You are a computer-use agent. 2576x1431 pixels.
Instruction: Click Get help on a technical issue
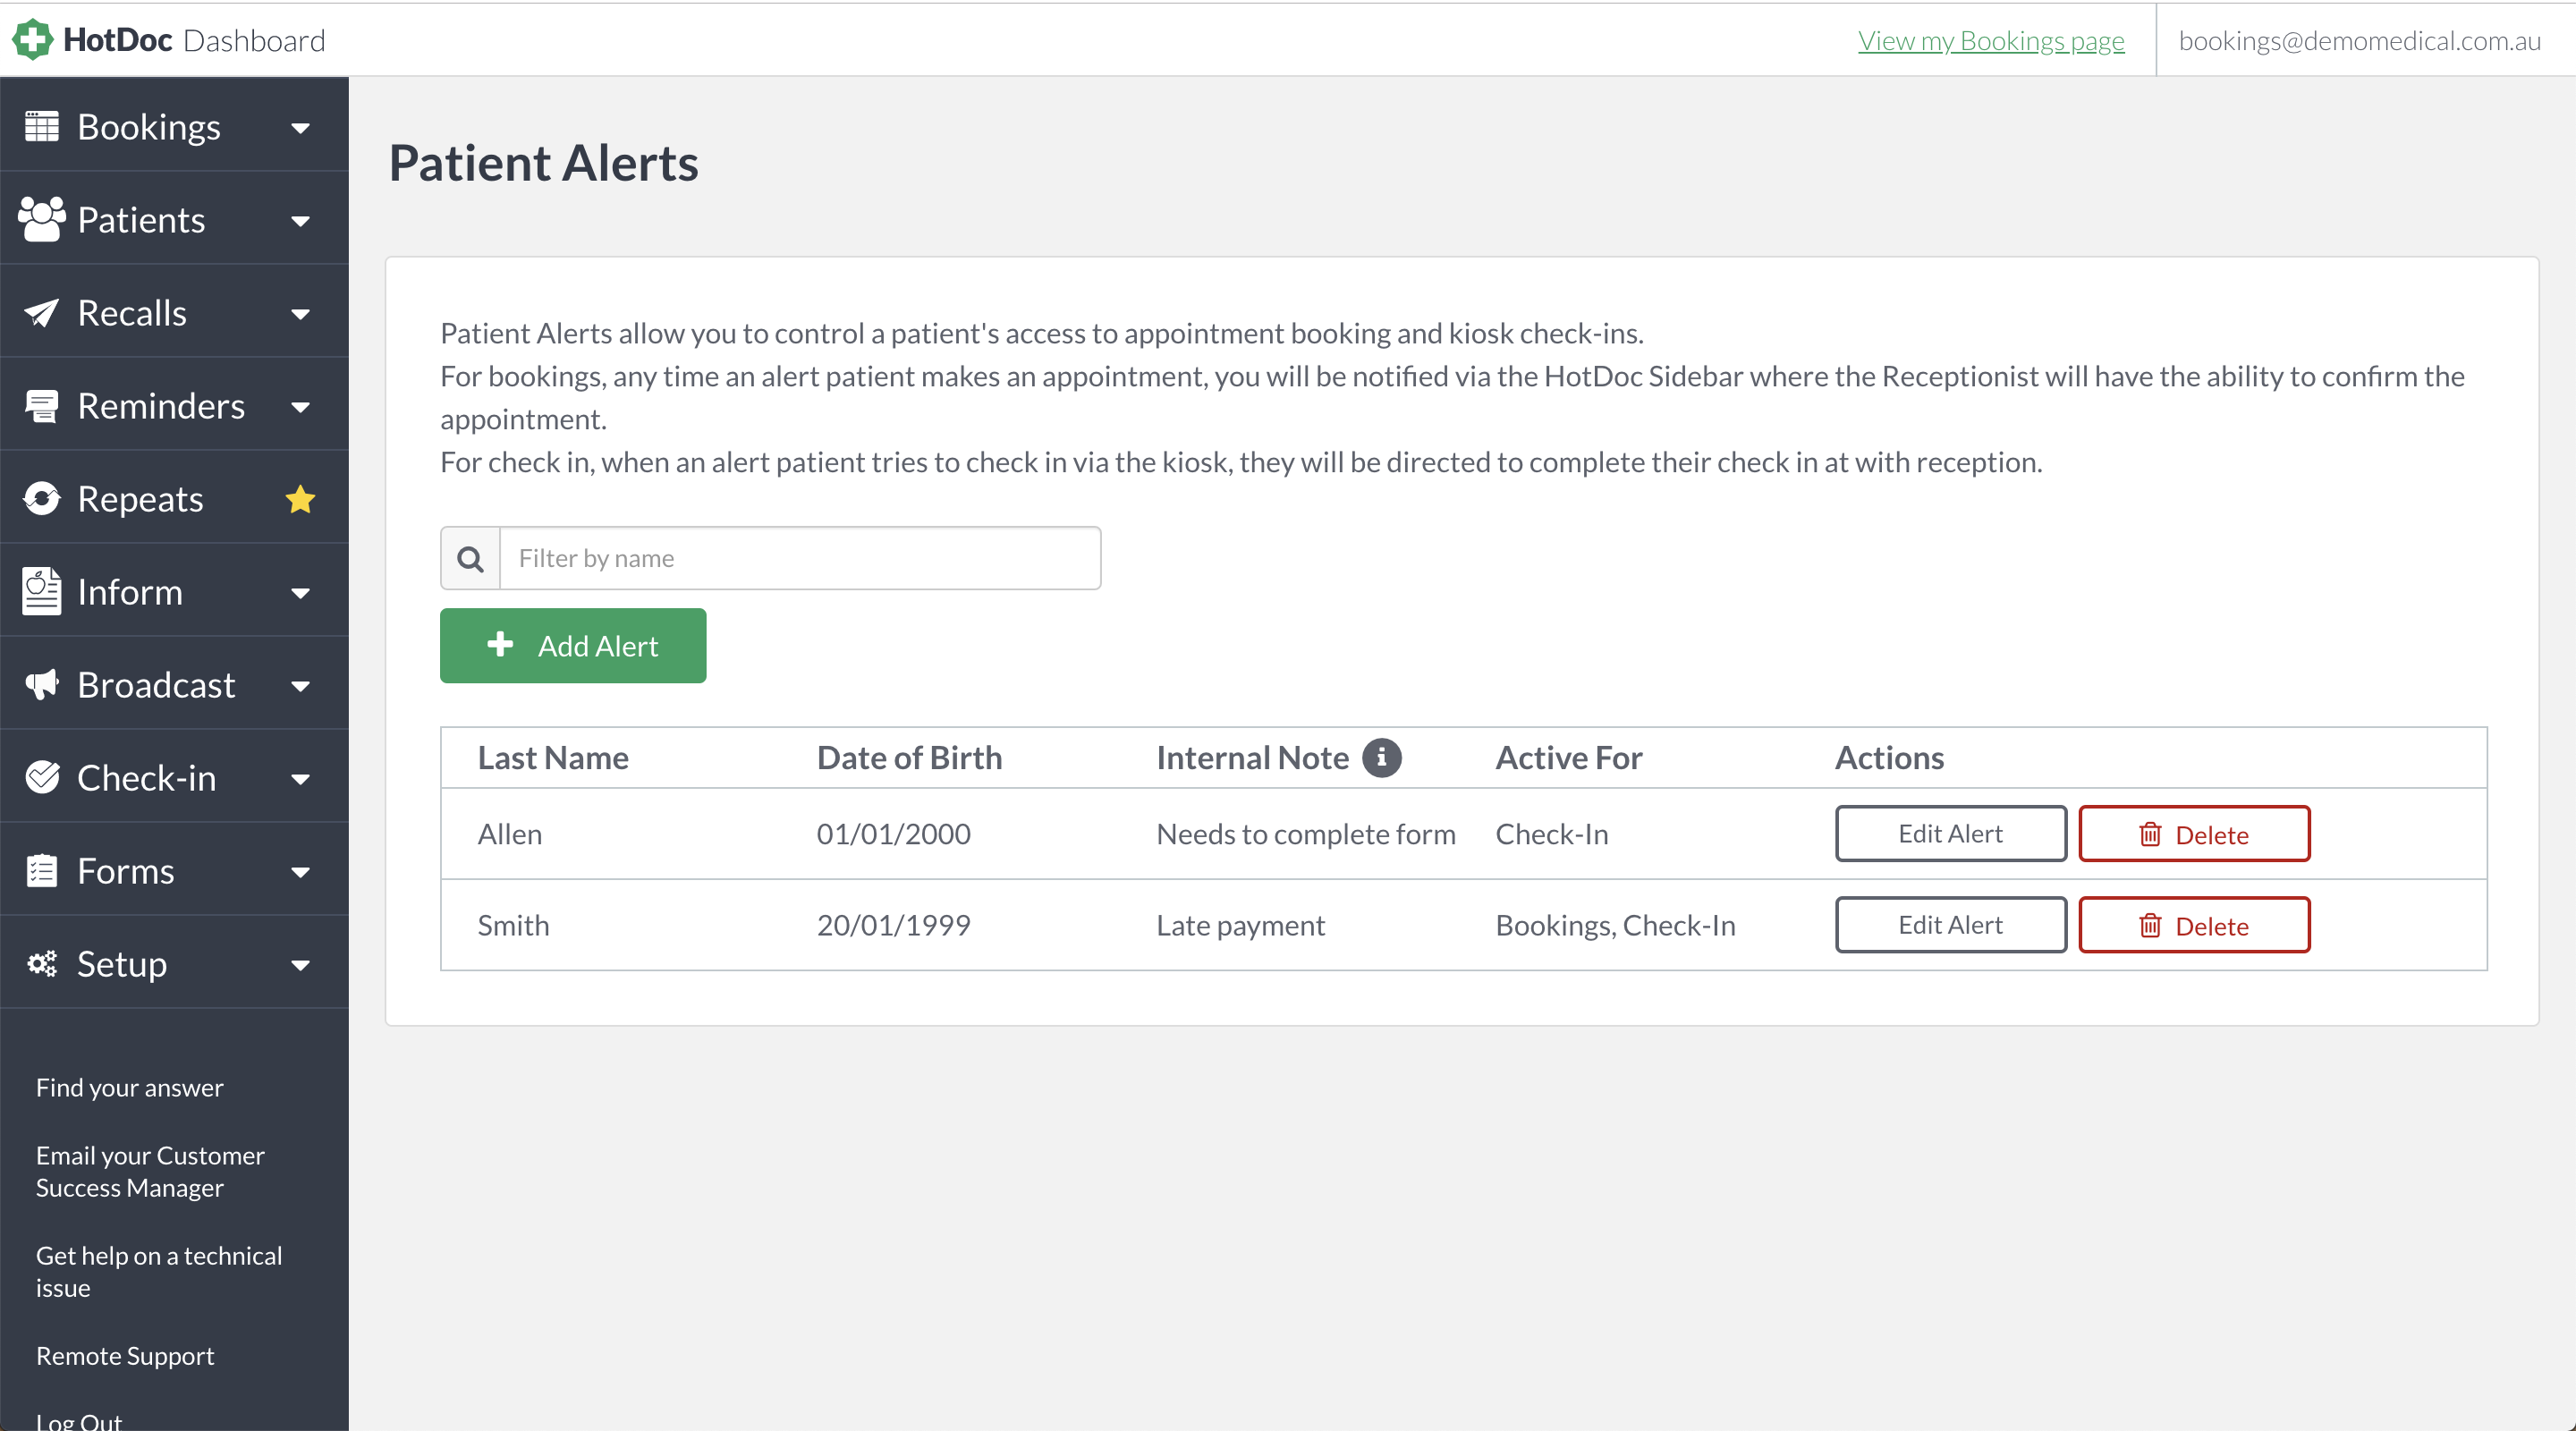coord(159,1271)
